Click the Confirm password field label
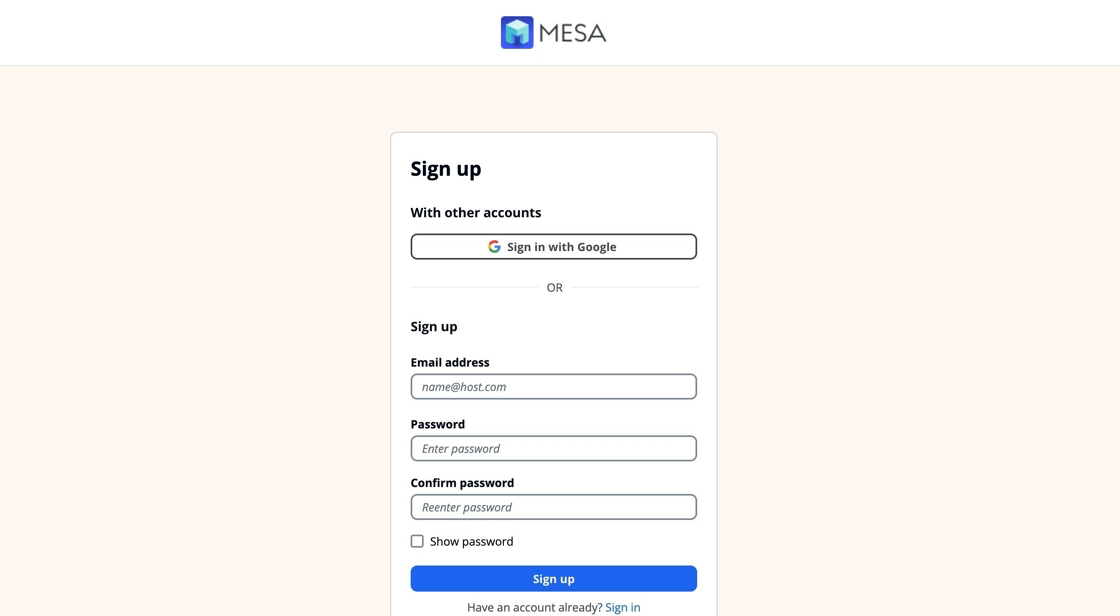 tap(462, 482)
